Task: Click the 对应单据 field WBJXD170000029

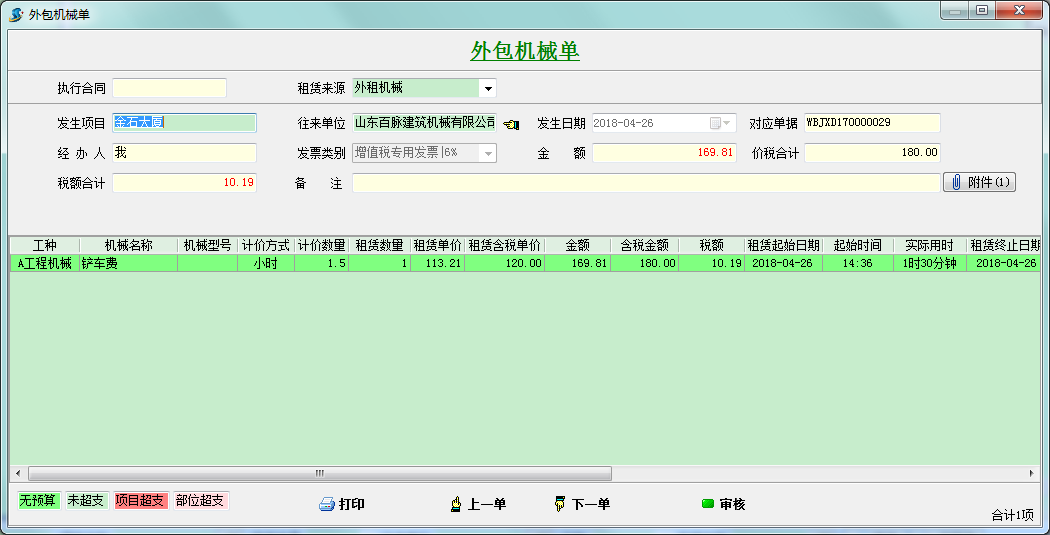Action: pos(873,123)
